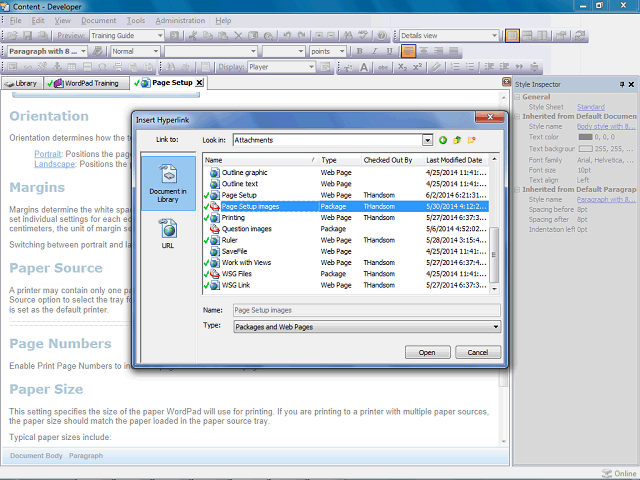This screenshot has width=640, height=480.
Task: Open the points unit dropdown
Action: [342, 51]
